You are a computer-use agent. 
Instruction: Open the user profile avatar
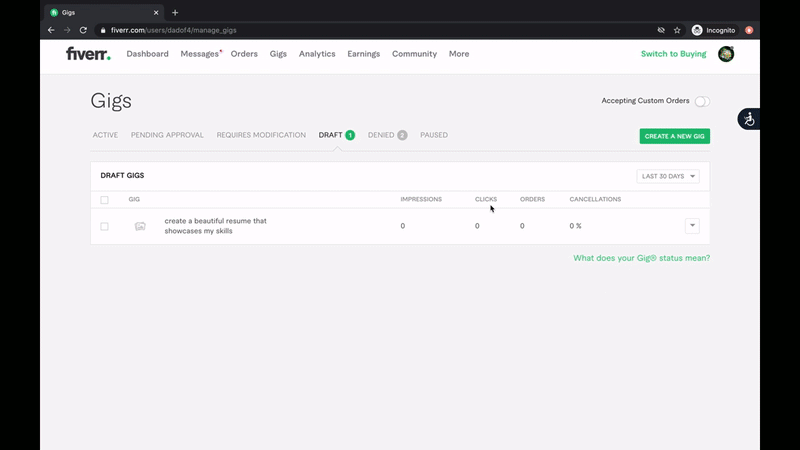(x=726, y=54)
